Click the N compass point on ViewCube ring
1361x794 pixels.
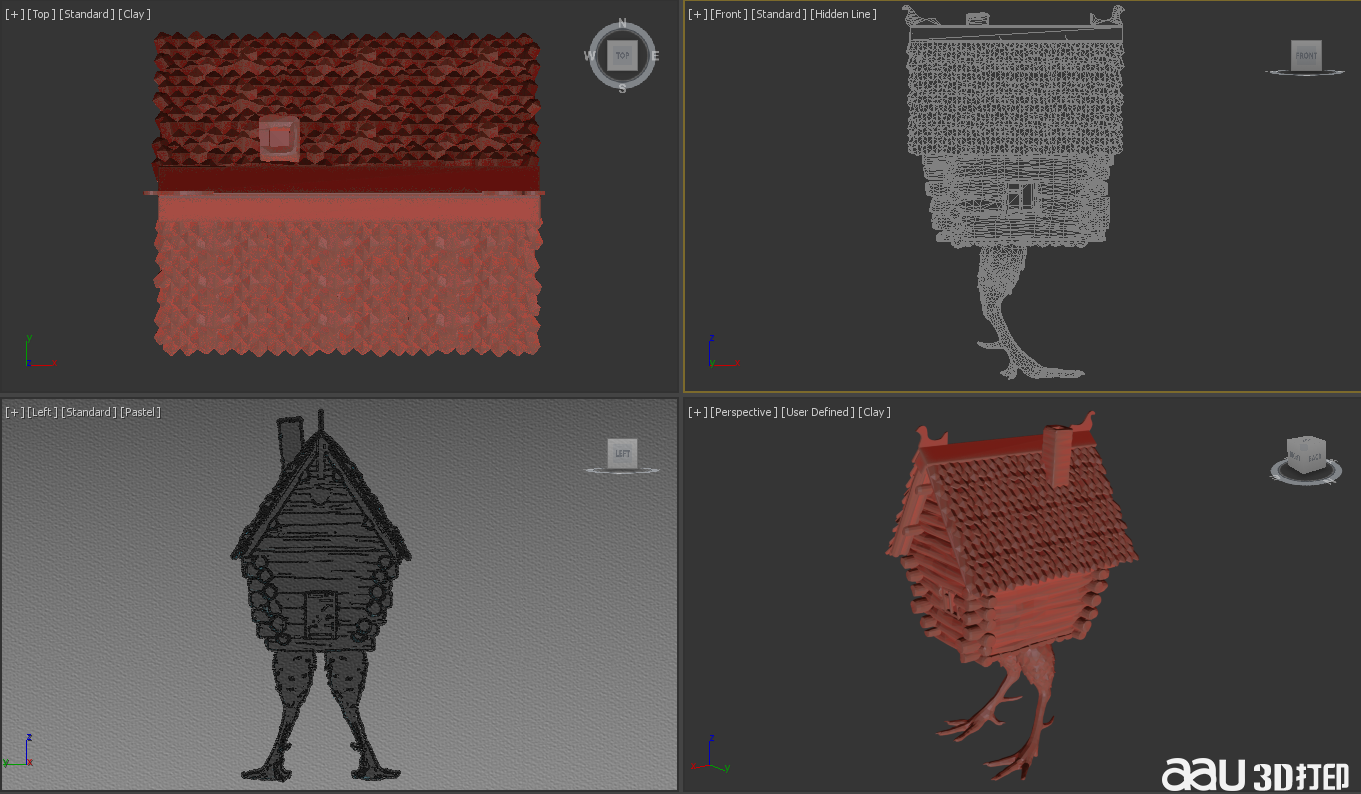click(x=622, y=23)
